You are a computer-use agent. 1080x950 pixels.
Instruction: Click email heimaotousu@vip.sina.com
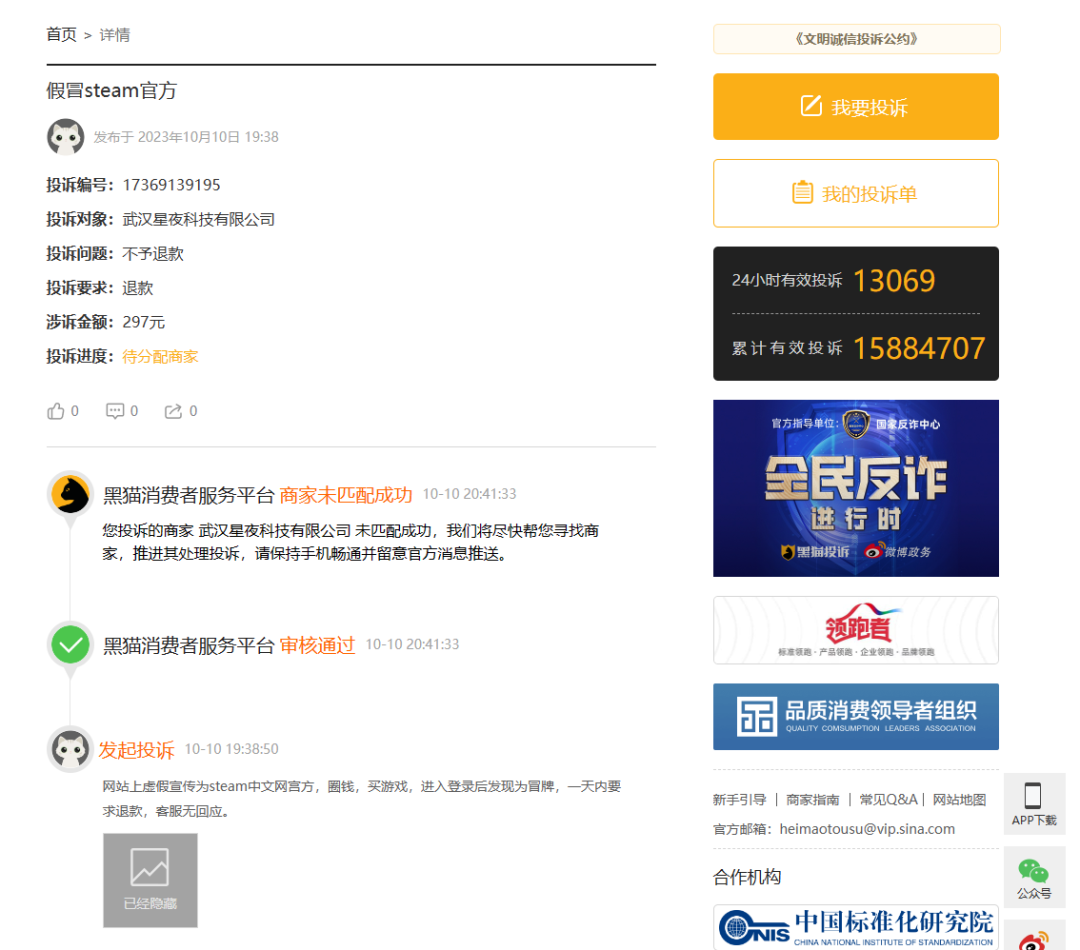tap(867, 829)
